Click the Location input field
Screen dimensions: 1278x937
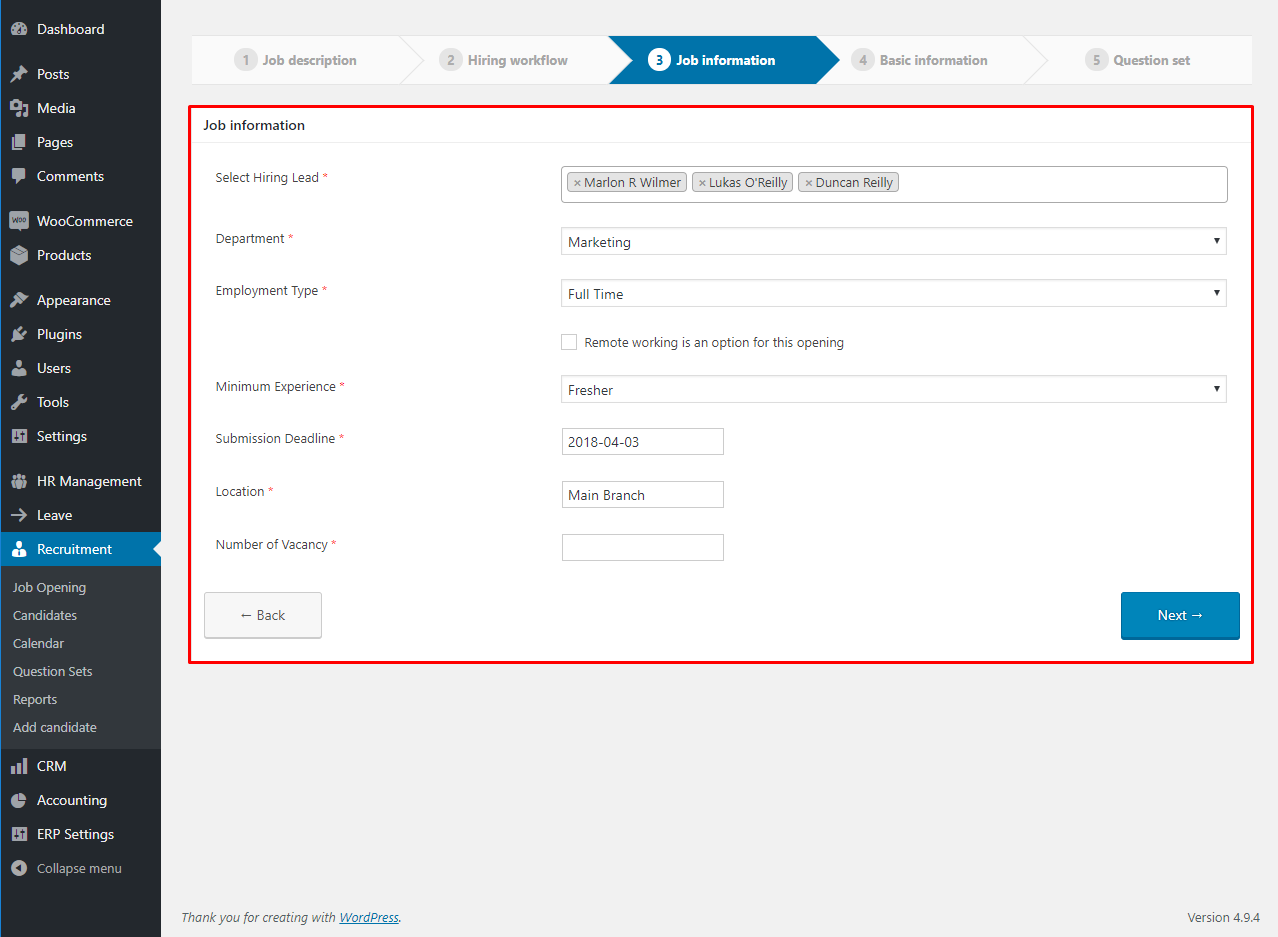(x=643, y=494)
